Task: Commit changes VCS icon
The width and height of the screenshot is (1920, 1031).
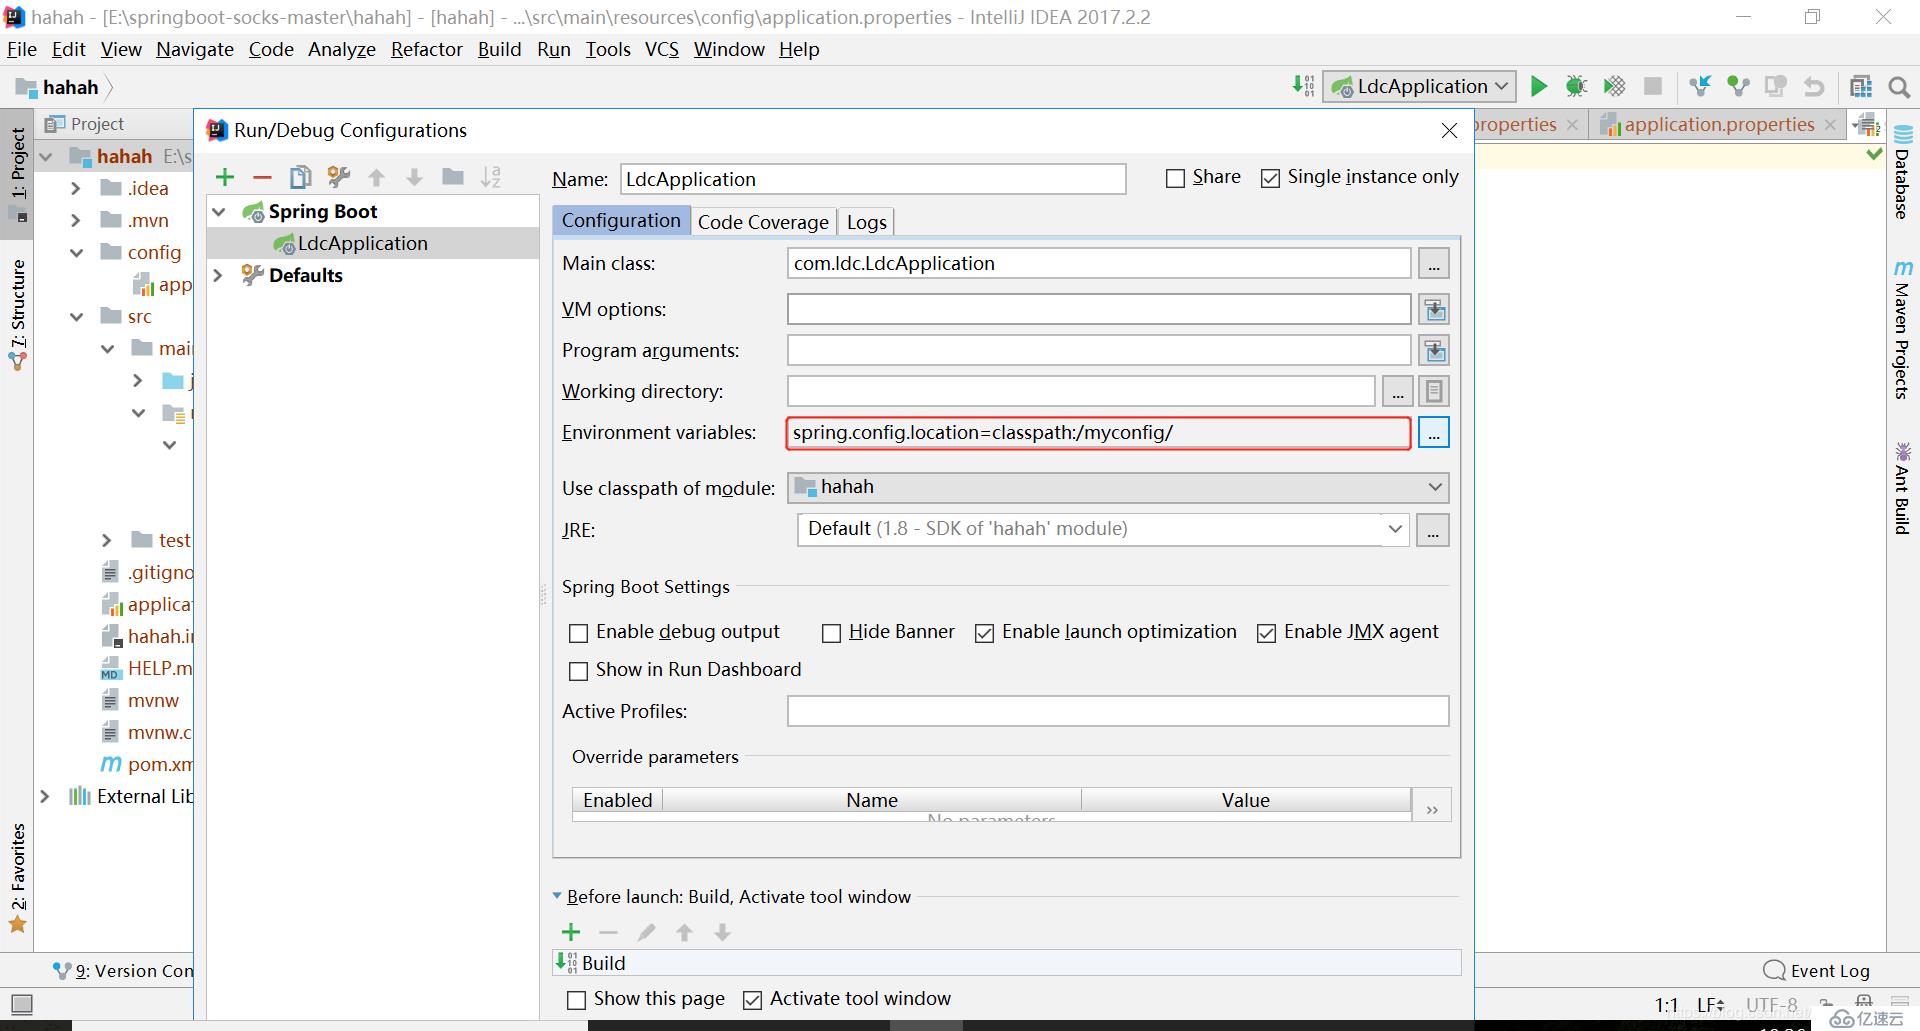Action: (1738, 87)
